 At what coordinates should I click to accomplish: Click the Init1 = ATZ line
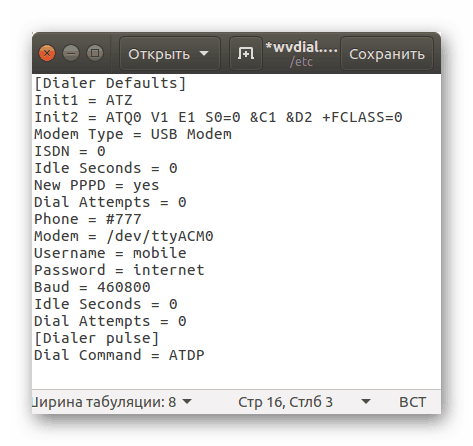83,100
